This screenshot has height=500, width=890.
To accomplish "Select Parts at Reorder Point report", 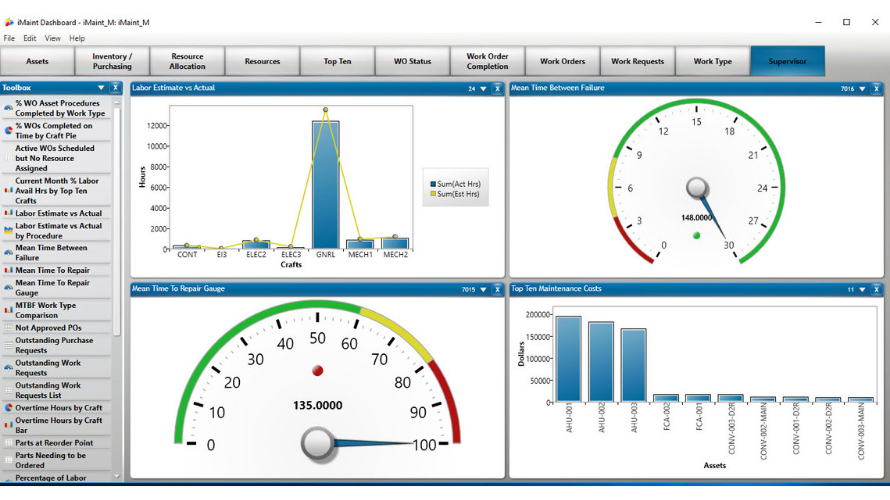I will [54, 443].
